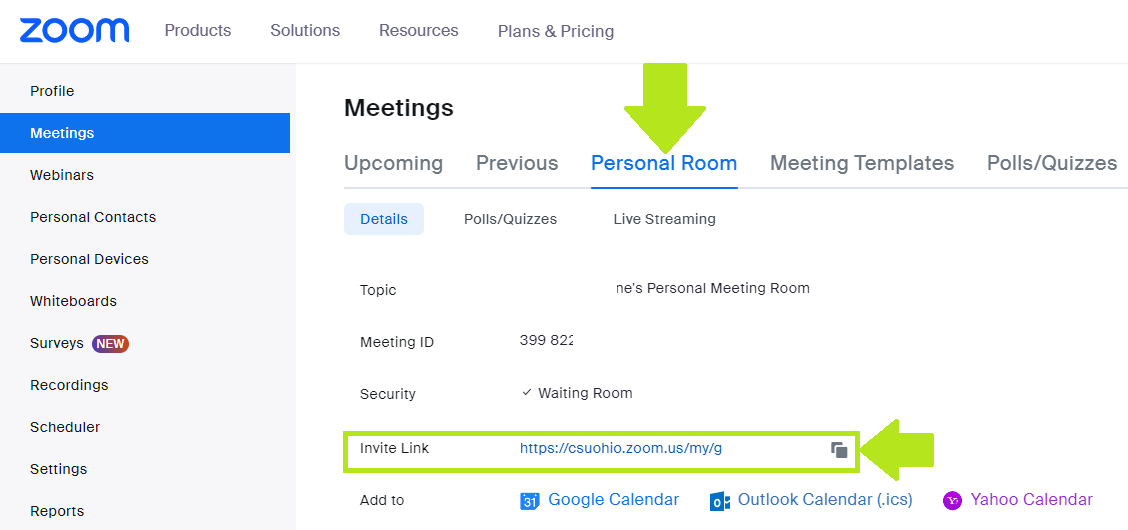The height and width of the screenshot is (530, 1128).
Task: Click the Outlook Calendar icon
Action: coord(719,501)
